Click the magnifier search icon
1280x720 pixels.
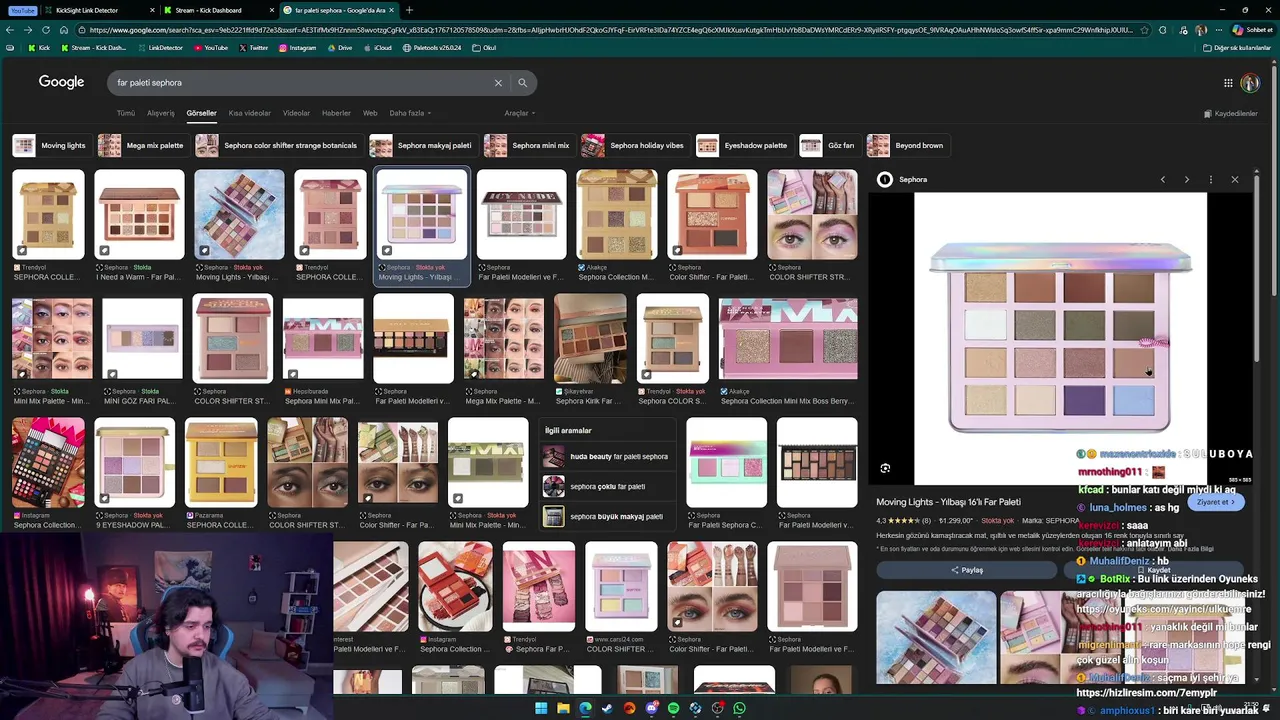pos(522,83)
